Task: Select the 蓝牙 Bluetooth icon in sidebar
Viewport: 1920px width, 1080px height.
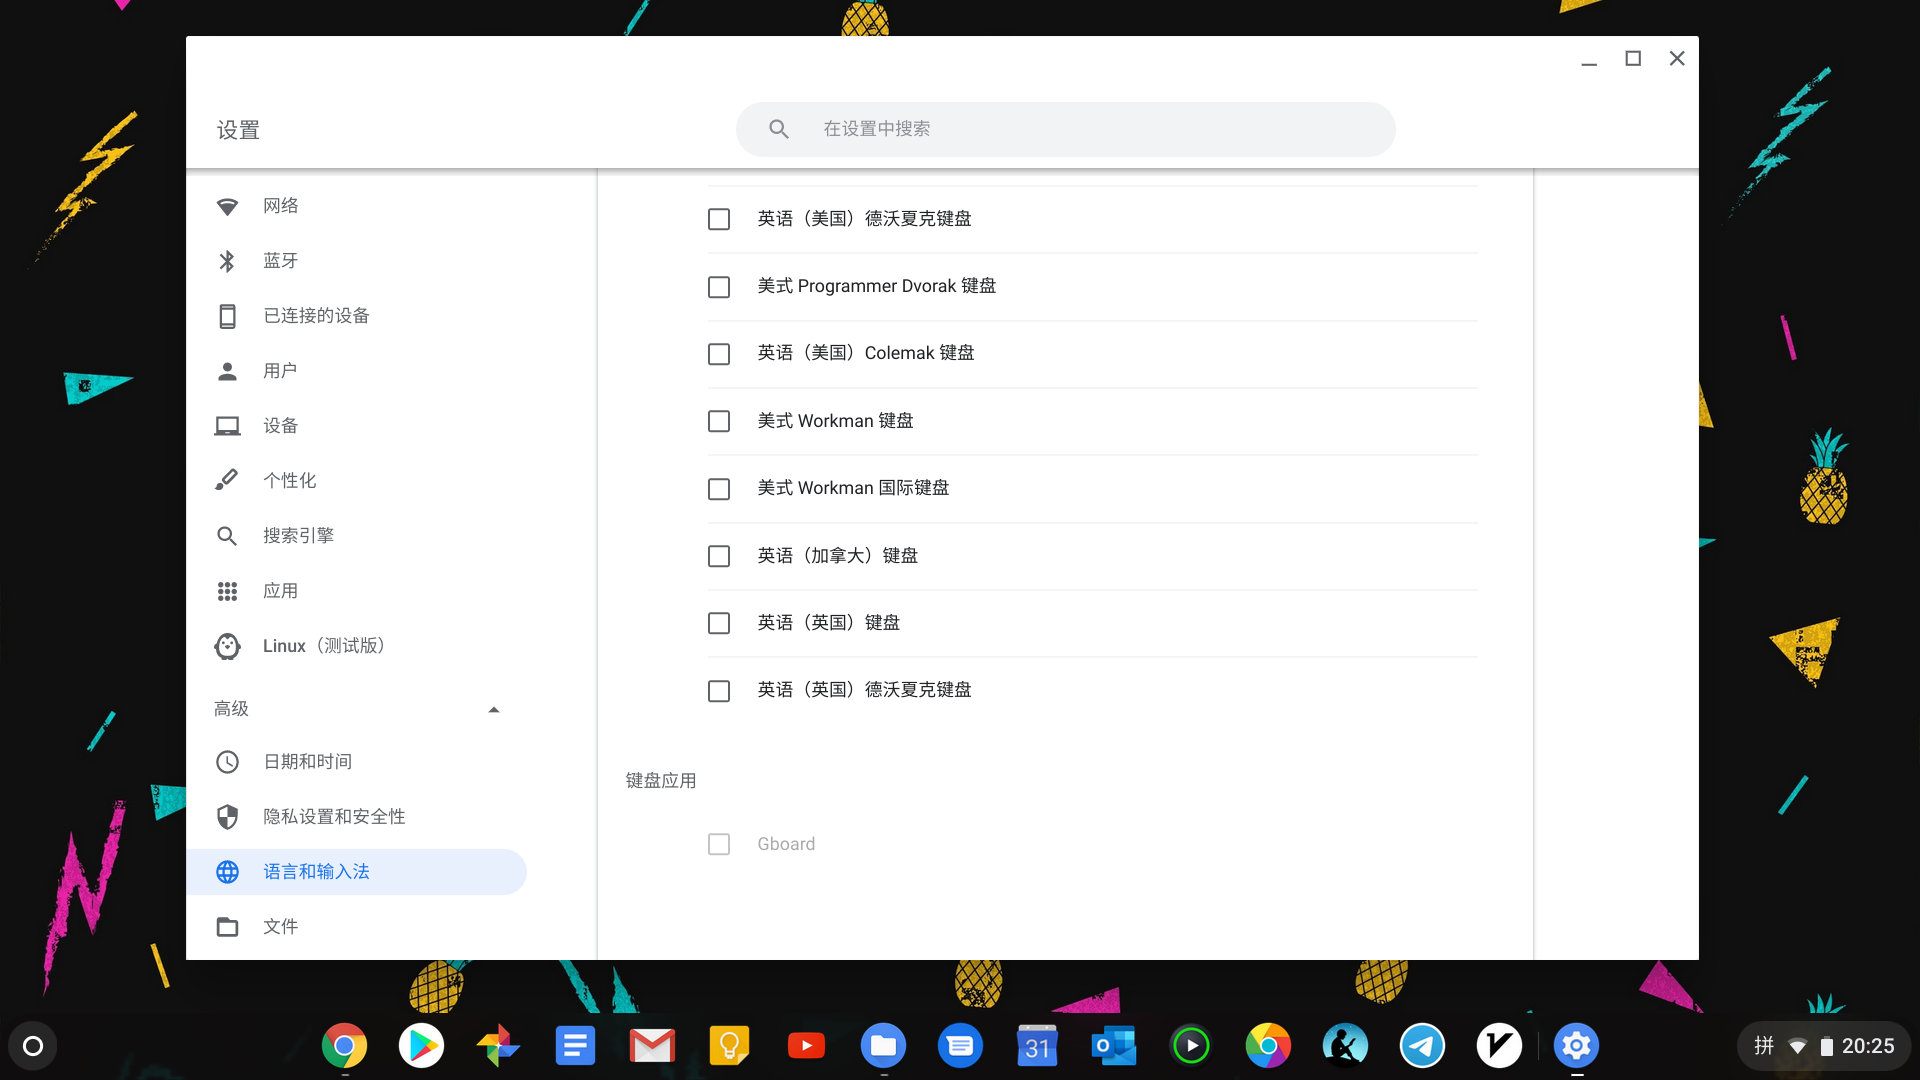Action: point(227,261)
